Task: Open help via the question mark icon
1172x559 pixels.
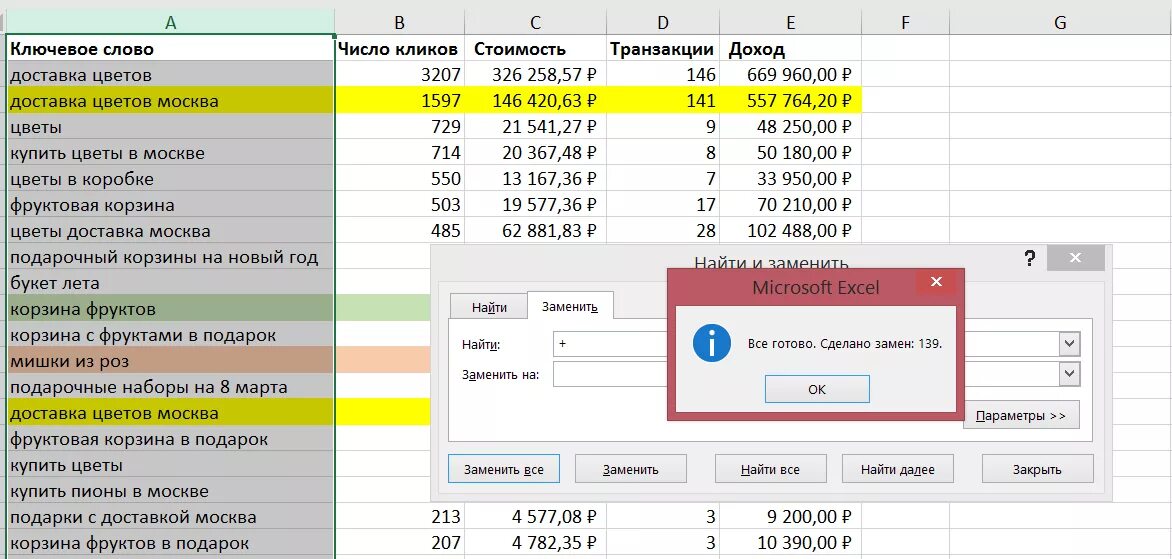Action: pyautogui.click(x=1030, y=259)
